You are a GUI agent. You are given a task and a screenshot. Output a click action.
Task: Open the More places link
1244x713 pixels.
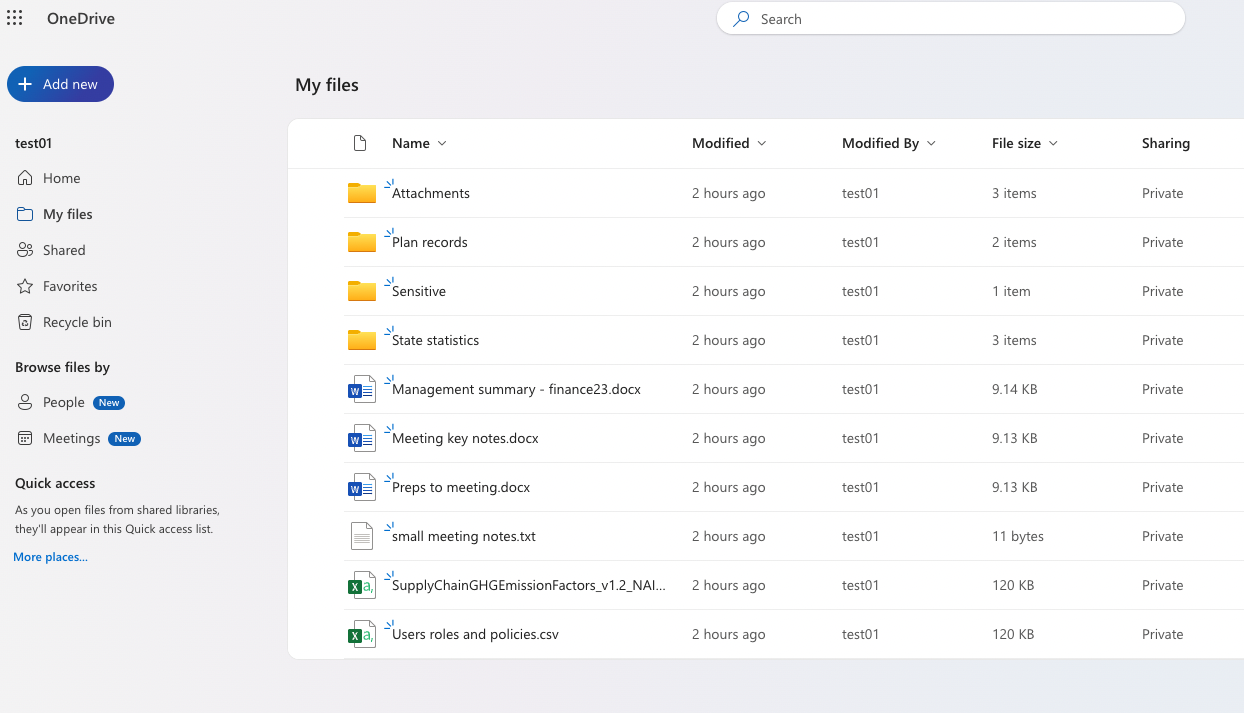[50, 556]
